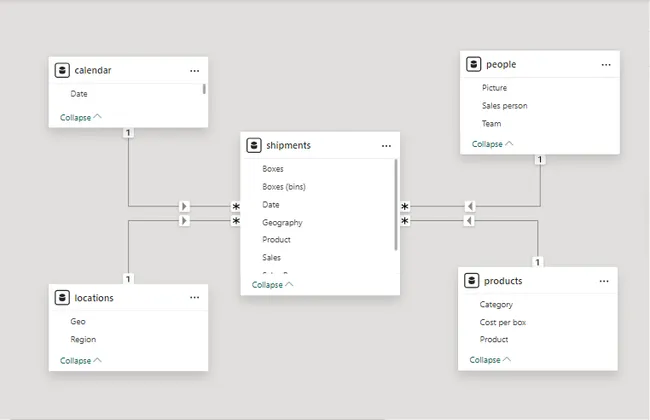Select the Product field in shipments table
The height and width of the screenshot is (420, 650).
tap(276, 240)
